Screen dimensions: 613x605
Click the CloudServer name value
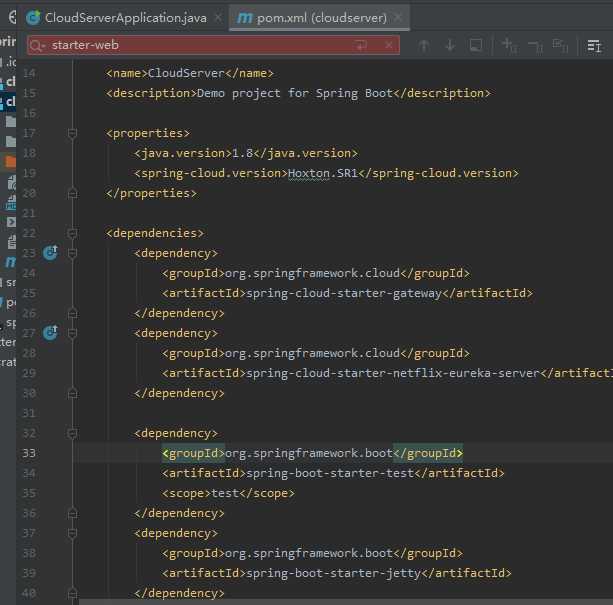click(186, 73)
